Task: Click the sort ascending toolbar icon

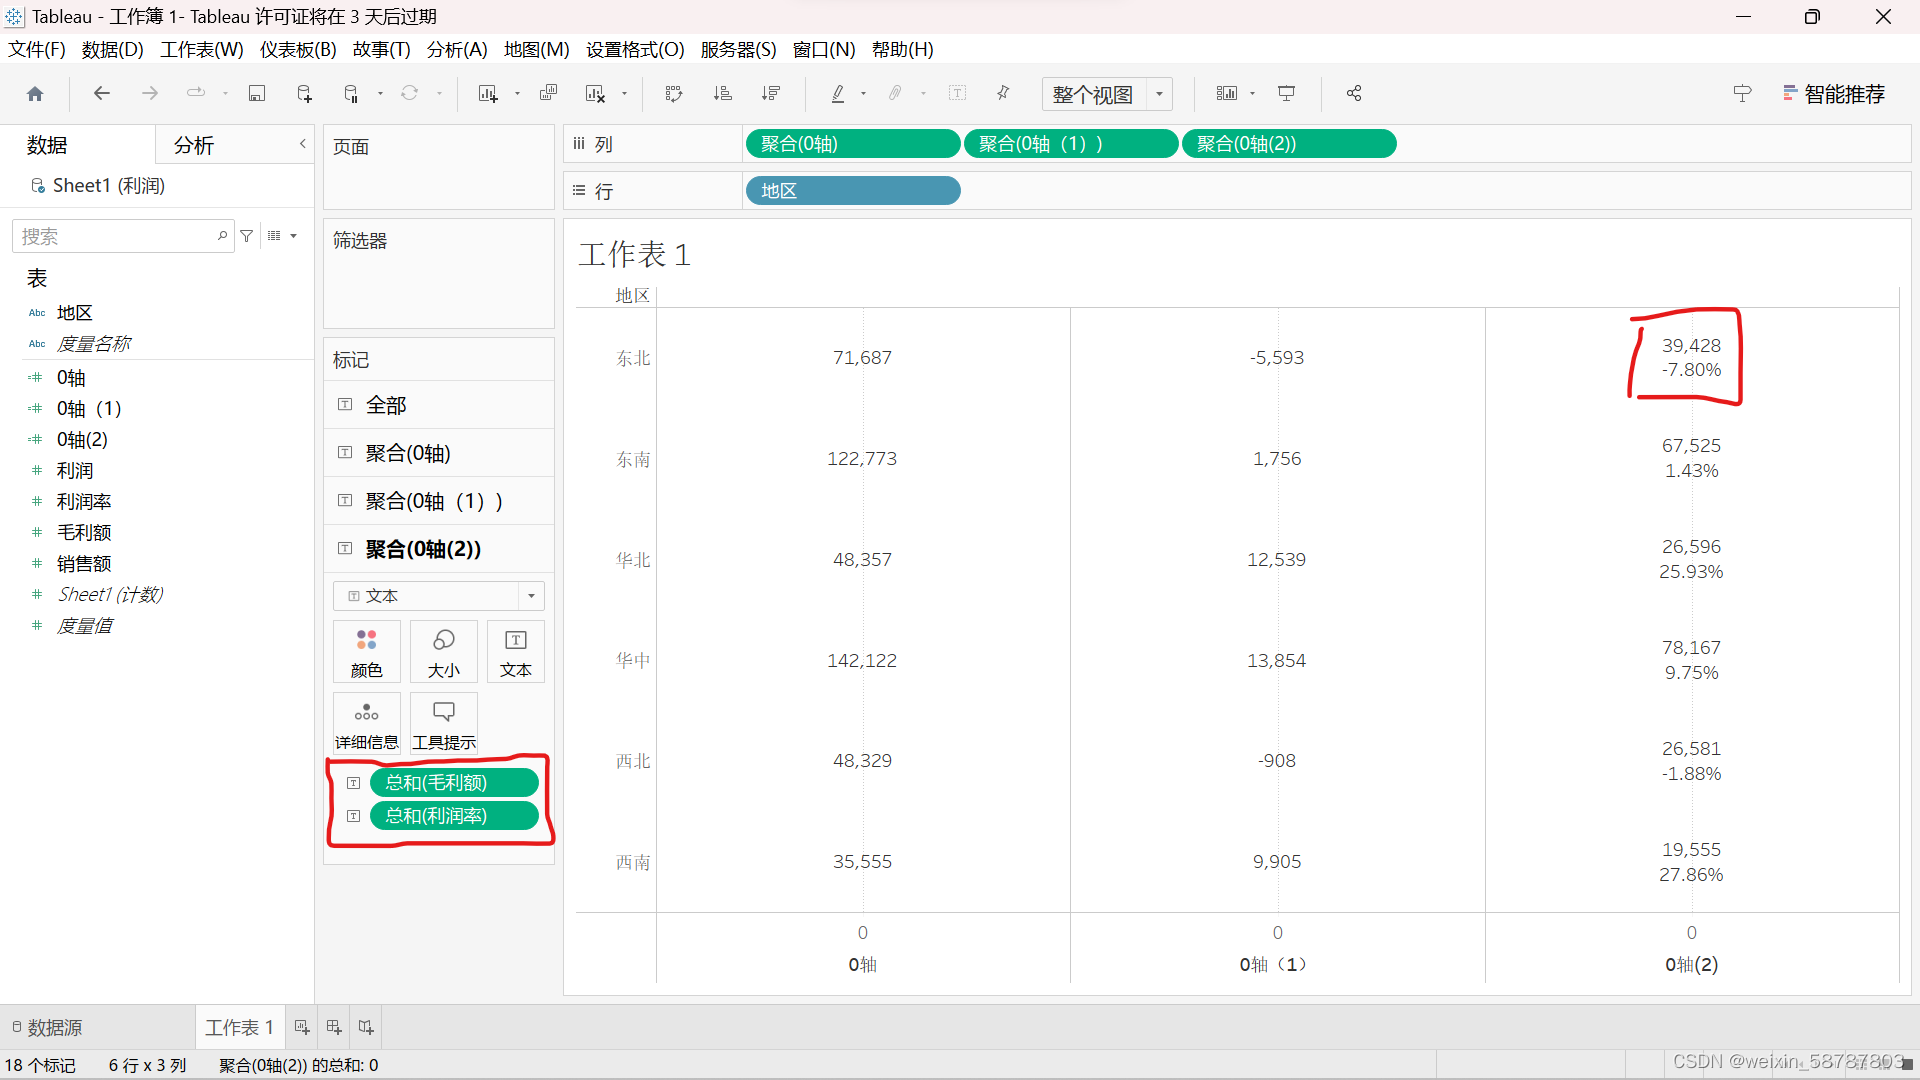Action: pyautogui.click(x=722, y=93)
